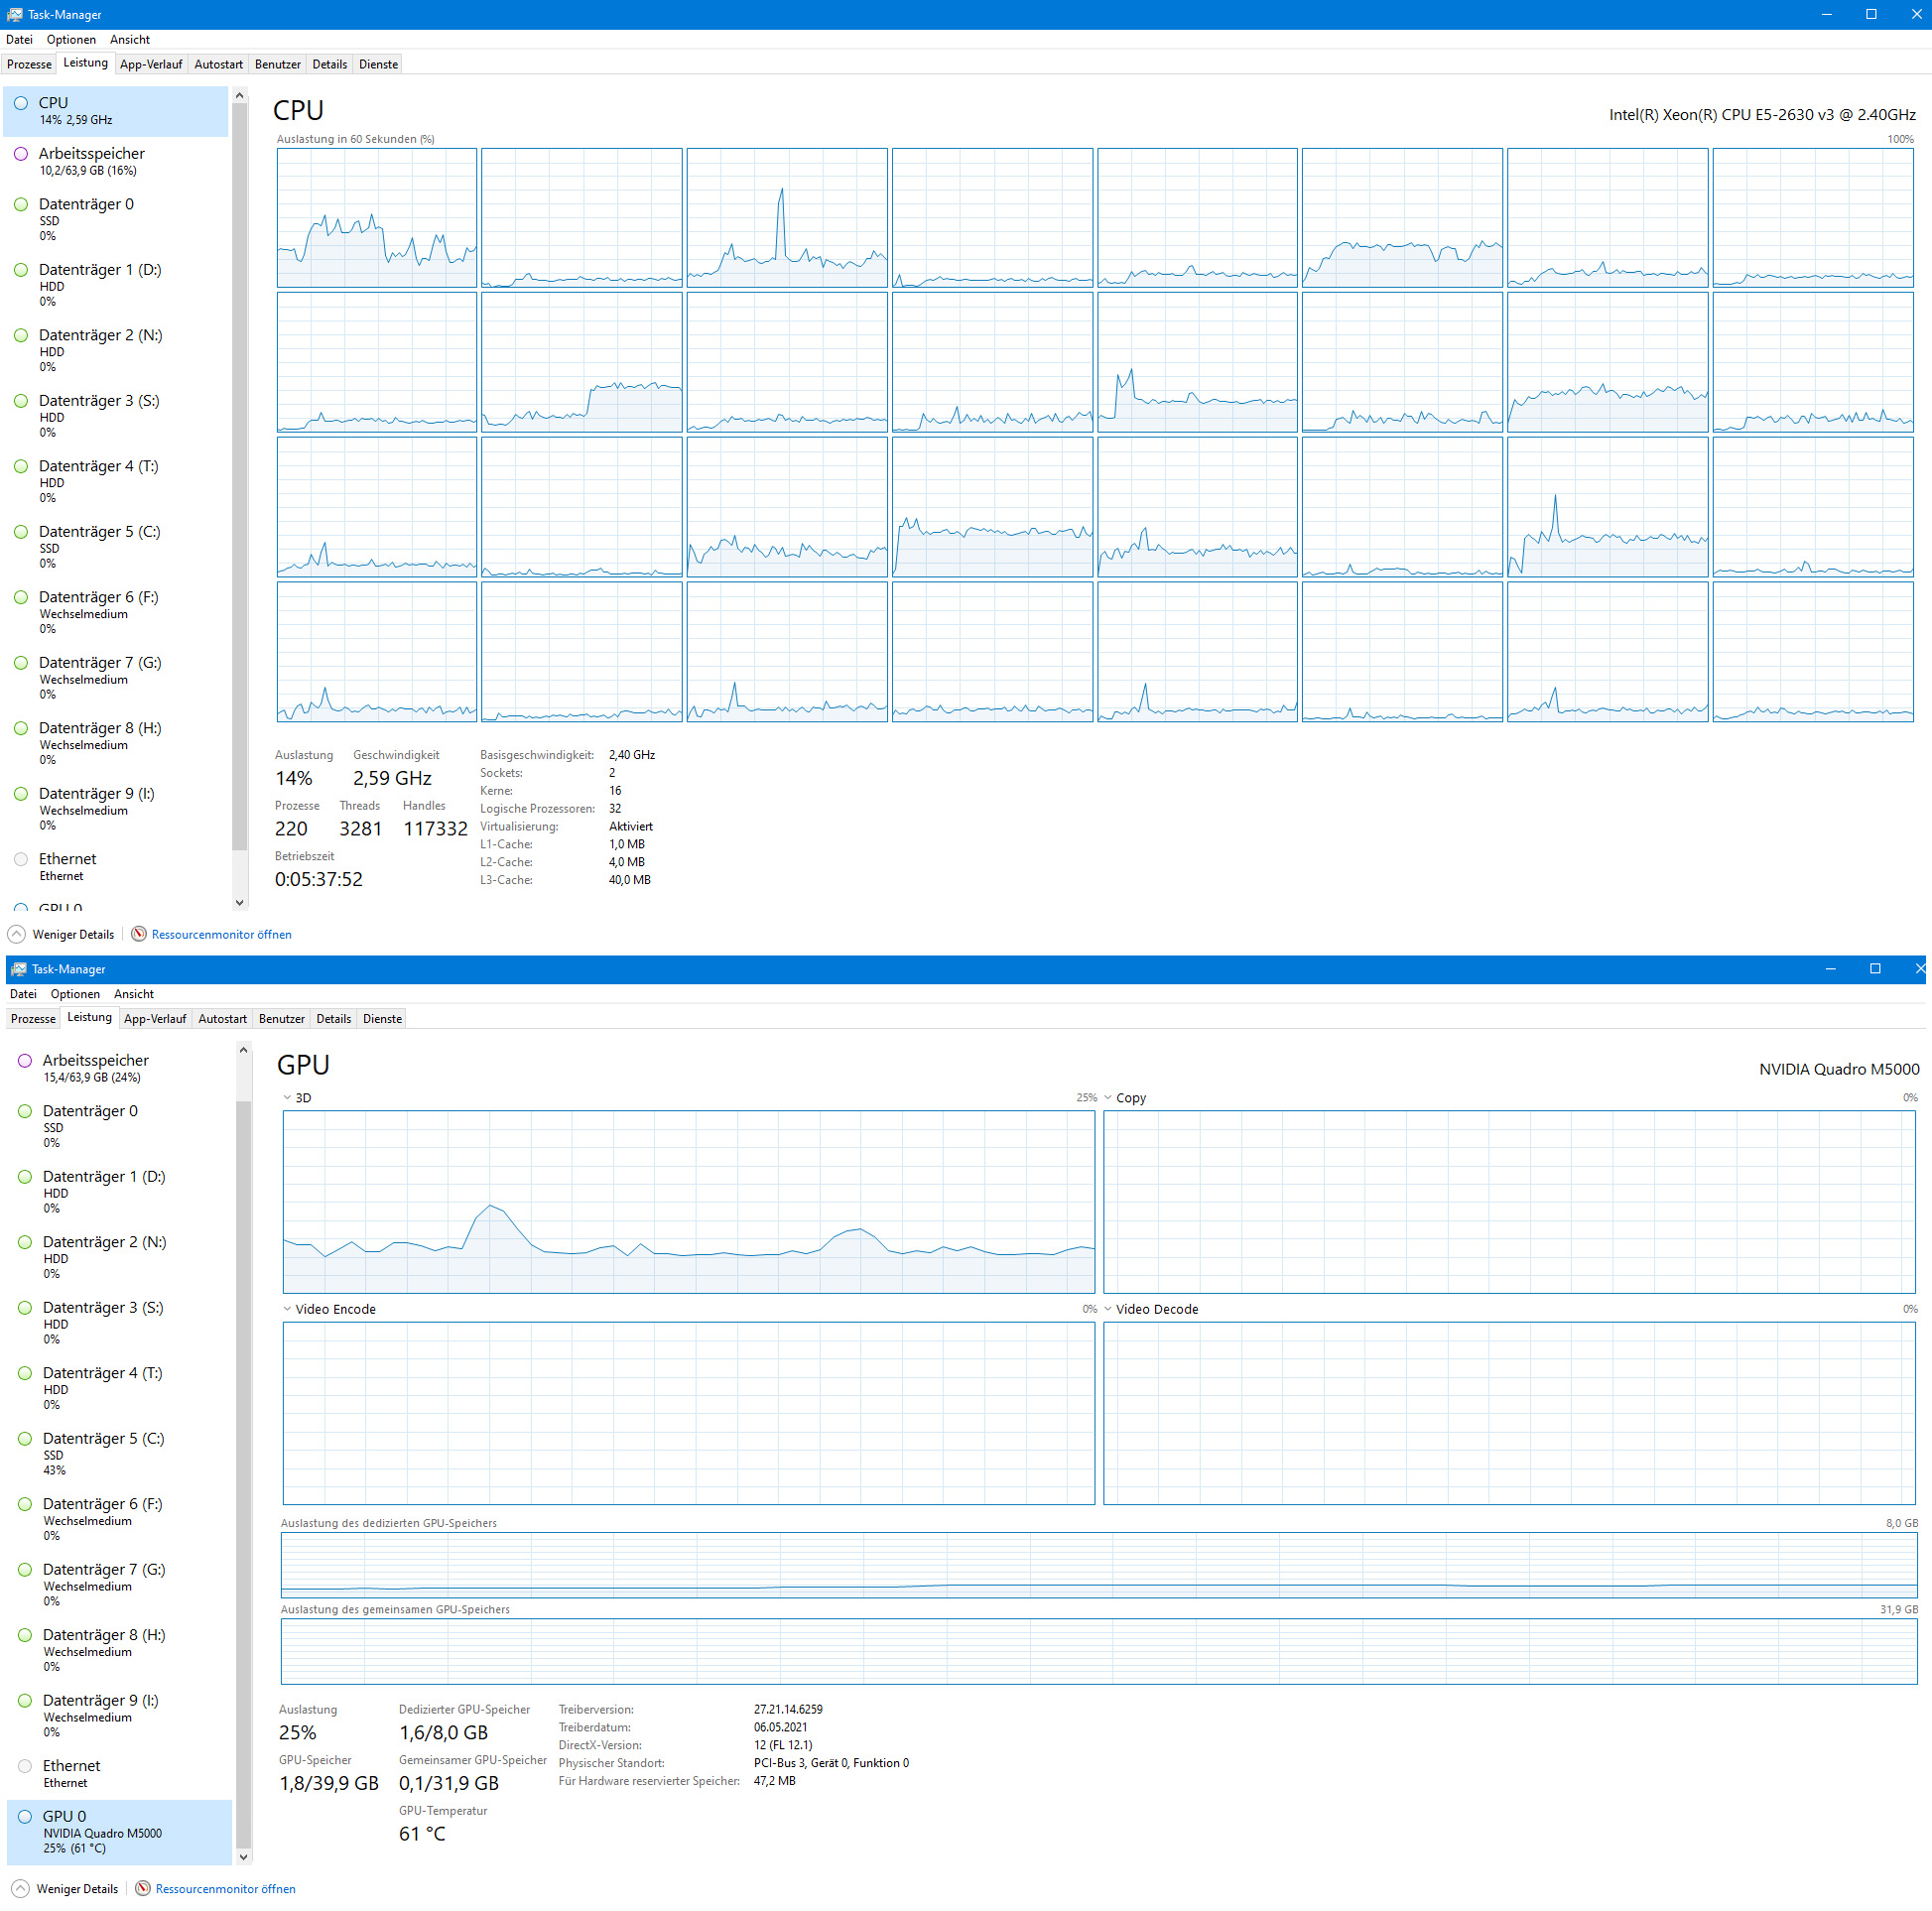This screenshot has height=1911, width=1932.
Task: Click the Ethernet circle icon in the bottom sidebar
Action: point(24,1766)
